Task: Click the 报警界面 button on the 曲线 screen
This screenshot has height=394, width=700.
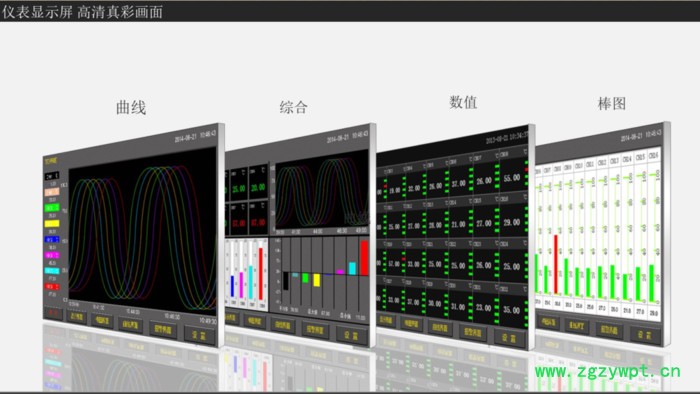Action: coord(163,329)
